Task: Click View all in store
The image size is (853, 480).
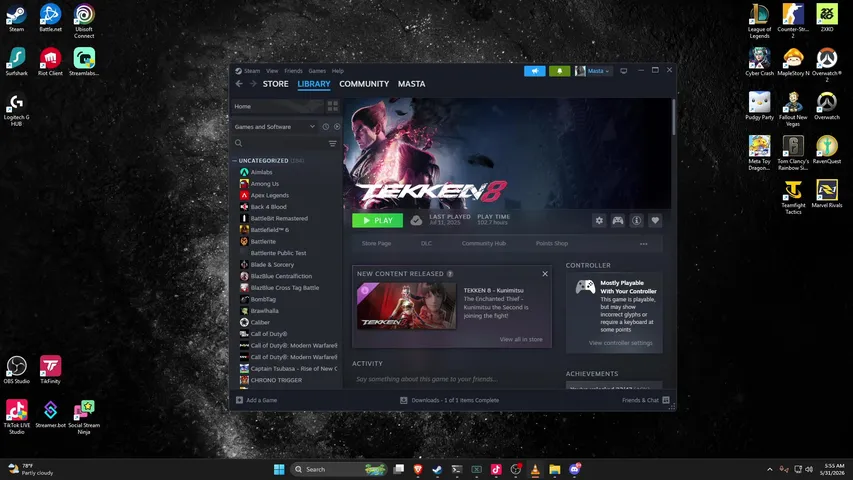Action: [521, 339]
